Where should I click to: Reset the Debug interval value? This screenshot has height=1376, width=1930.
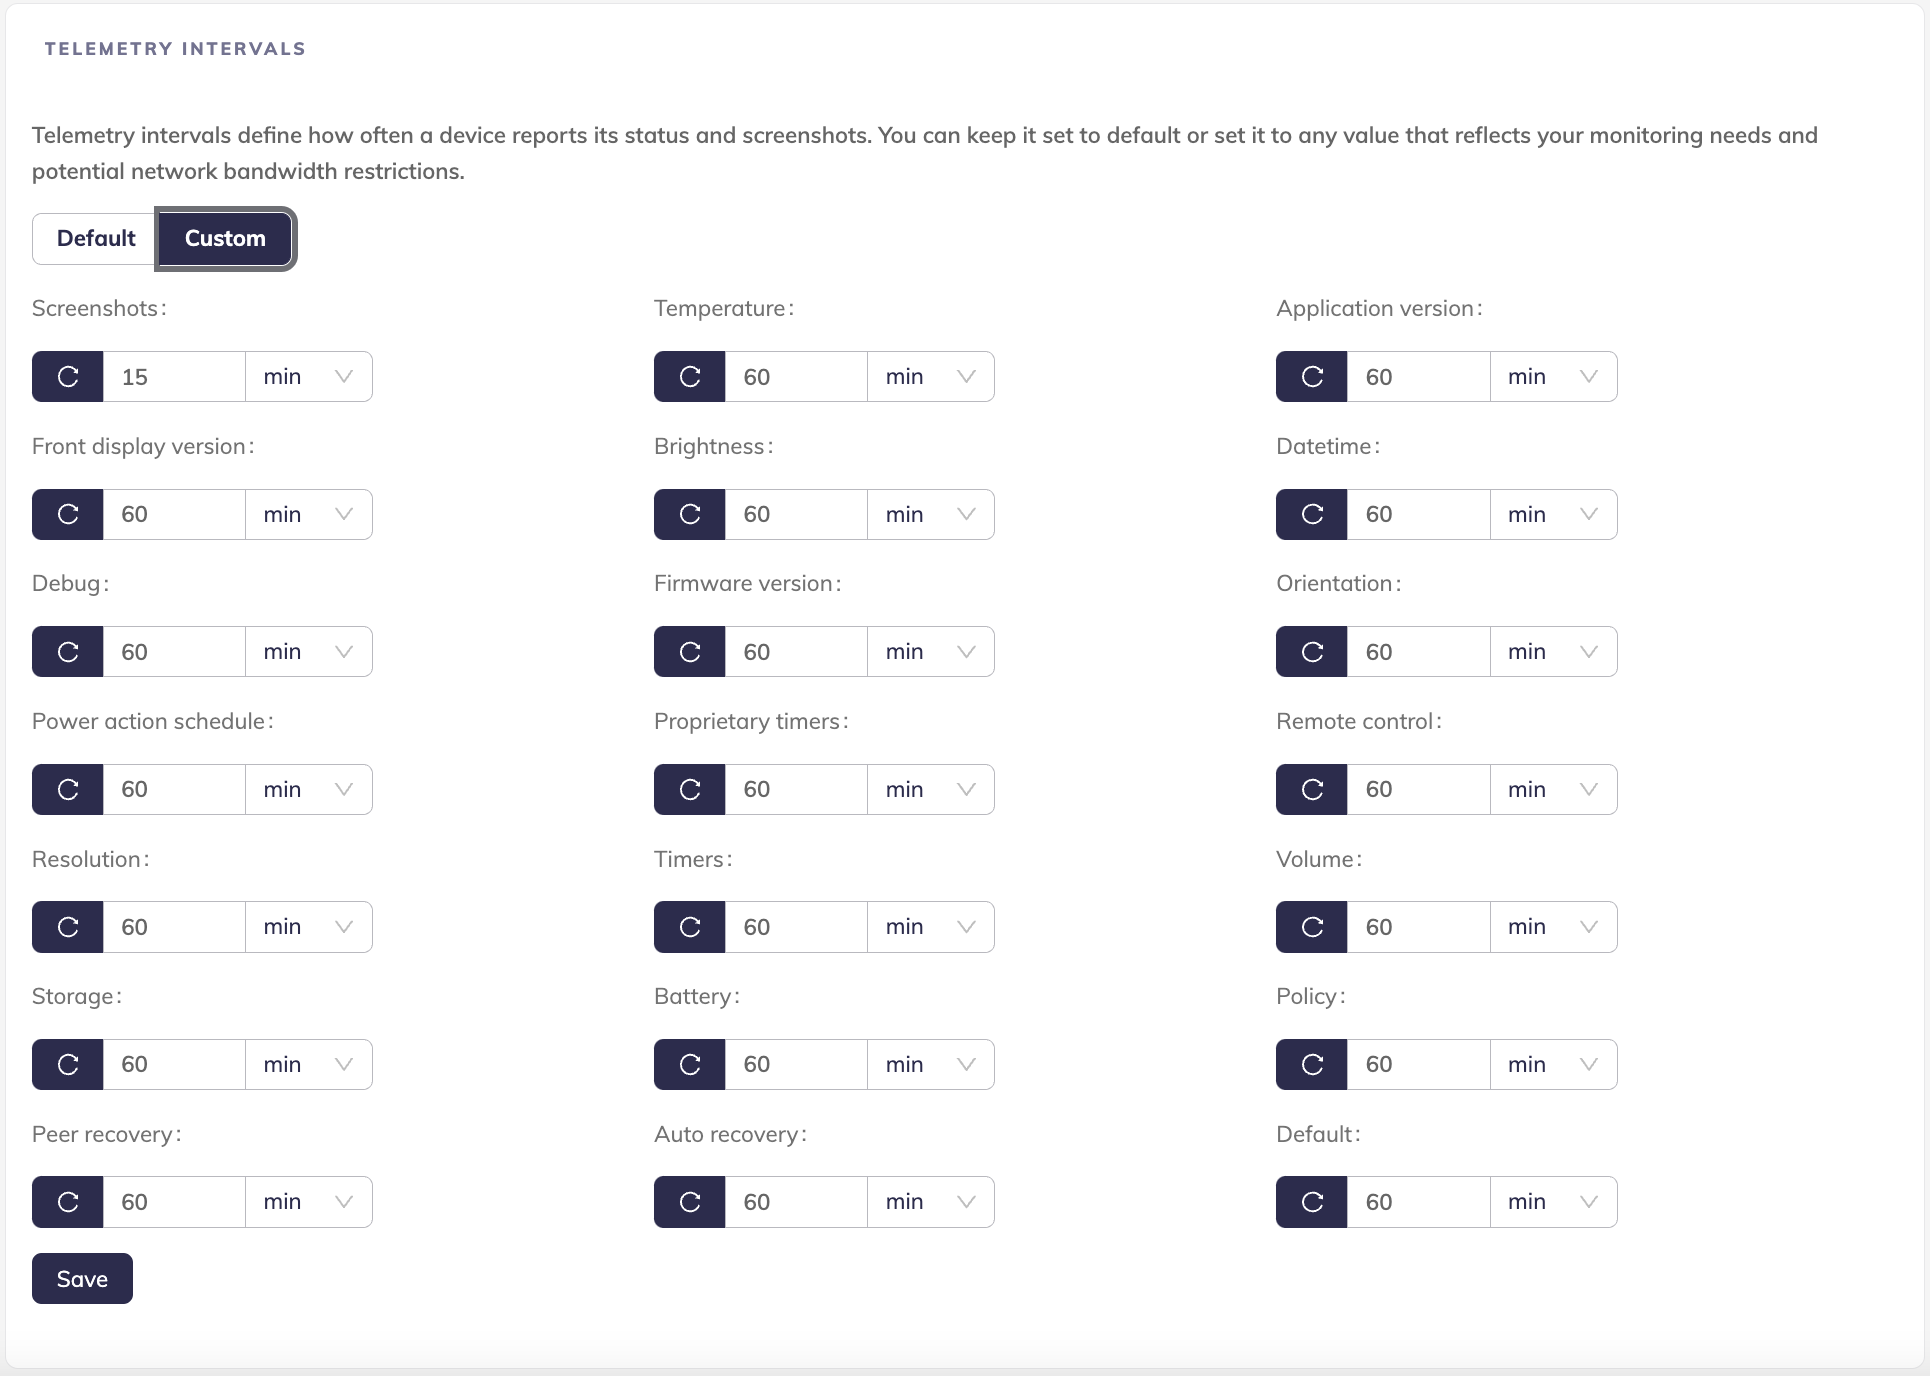coord(68,652)
